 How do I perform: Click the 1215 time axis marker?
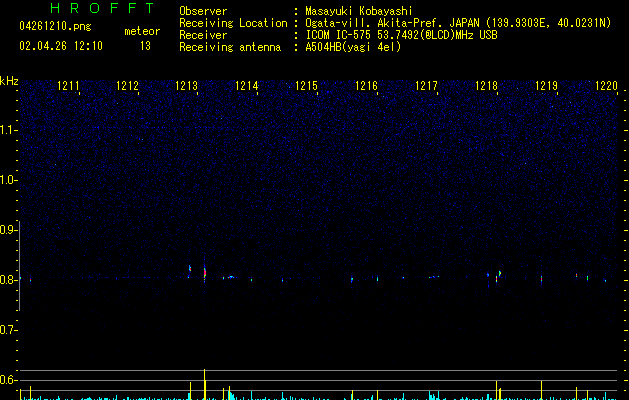[306, 86]
